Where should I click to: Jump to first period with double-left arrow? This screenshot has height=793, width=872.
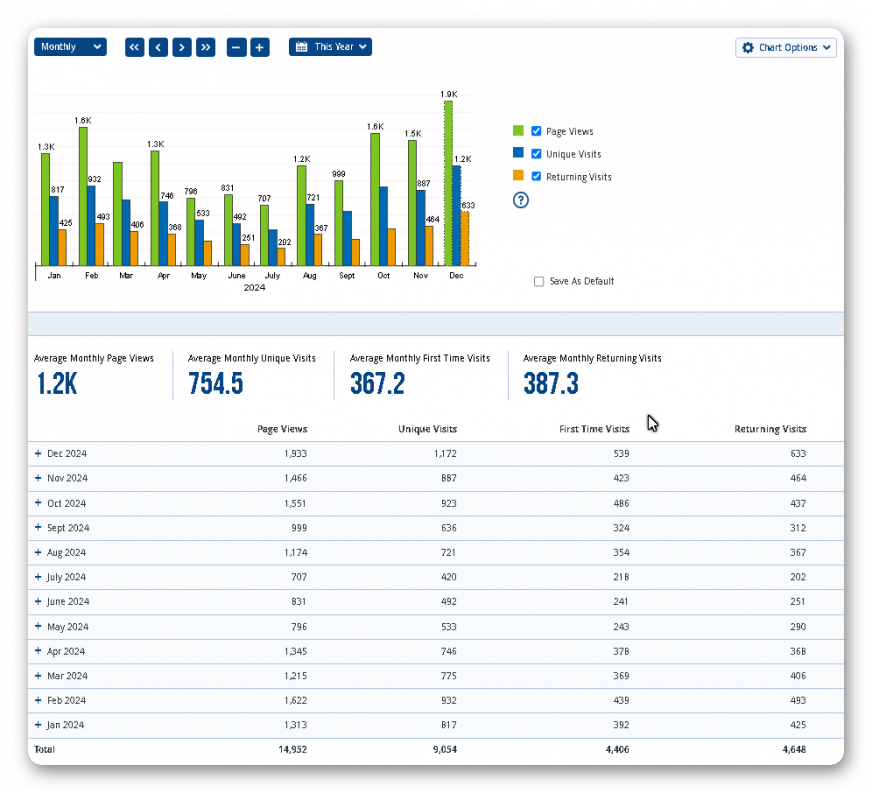(134, 47)
